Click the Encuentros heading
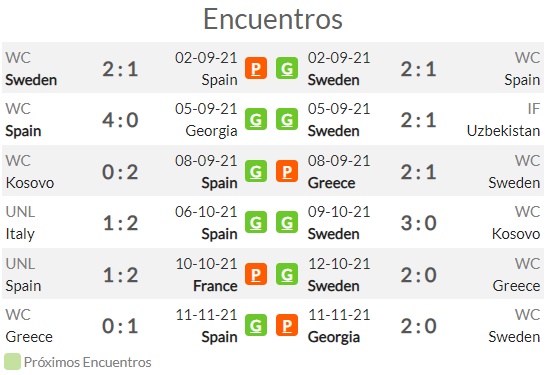This screenshot has height=375, width=546. click(x=273, y=19)
